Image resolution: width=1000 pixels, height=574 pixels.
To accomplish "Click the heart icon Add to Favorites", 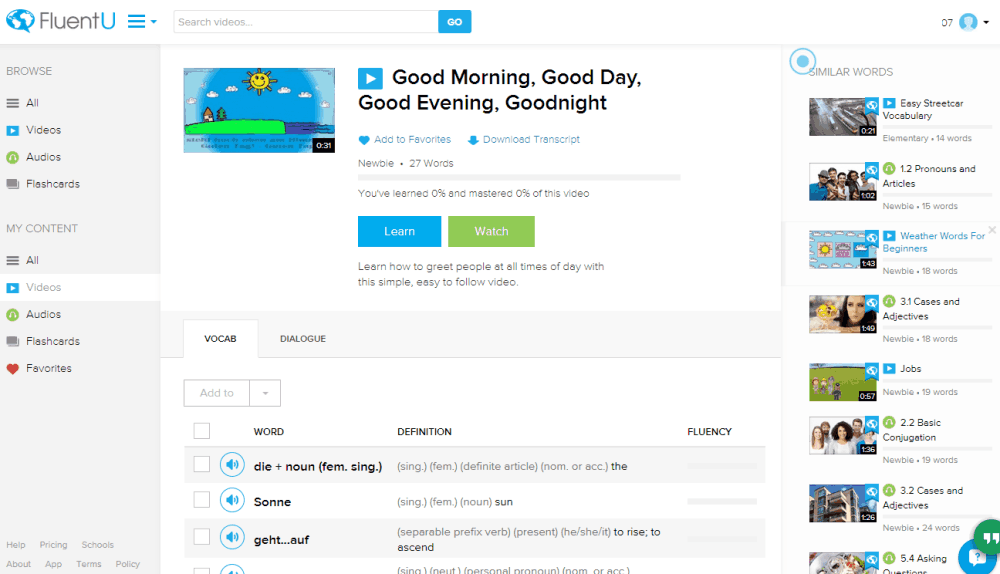I will pos(364,140).
